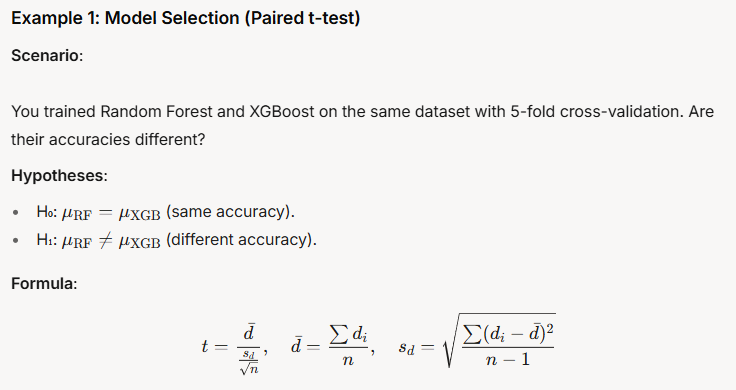Click the equals sign in the H₀ equation
736x390 pixels.
(106, 213)
